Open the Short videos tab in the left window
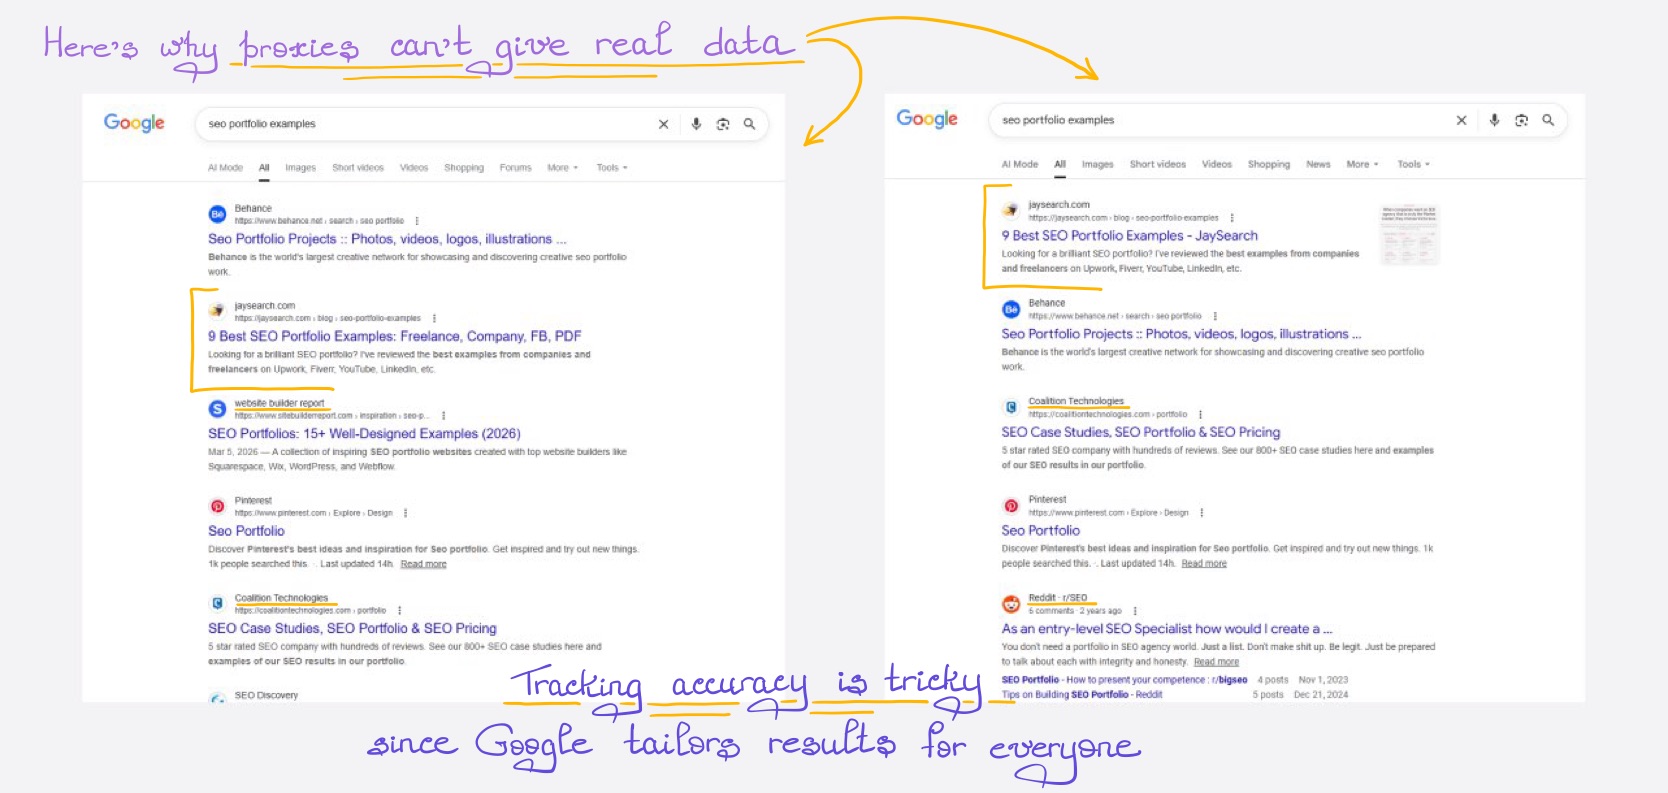Screen dimensions: 1668x793 [x=358, y=168]
